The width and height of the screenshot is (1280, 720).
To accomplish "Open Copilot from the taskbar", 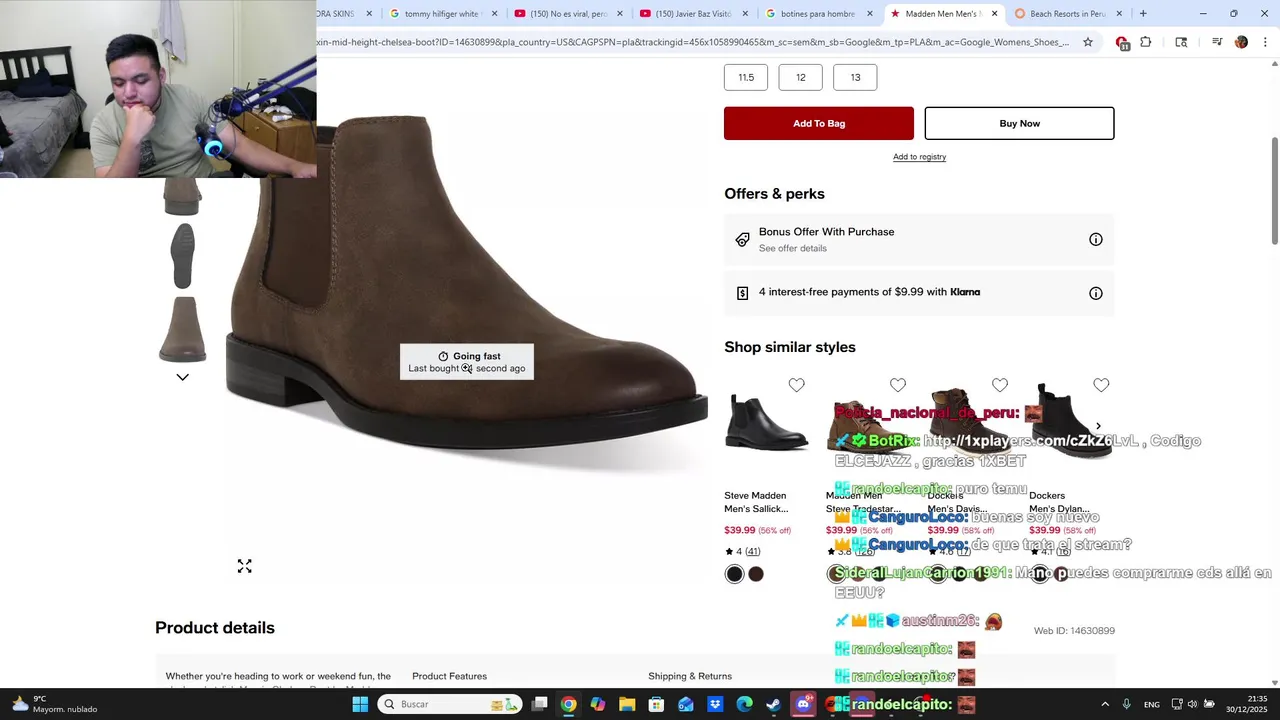I will (x=598, y=704).
